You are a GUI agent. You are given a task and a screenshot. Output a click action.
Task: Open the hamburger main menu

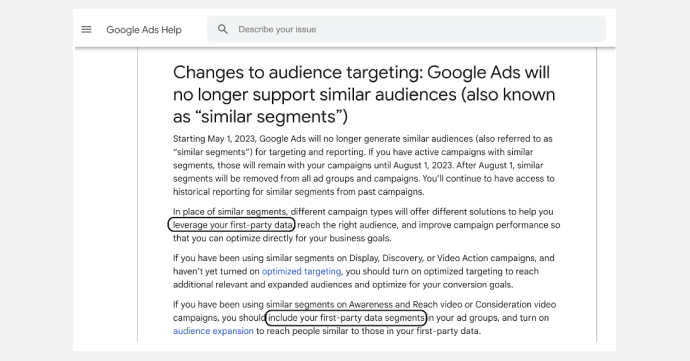coord(86,29)
